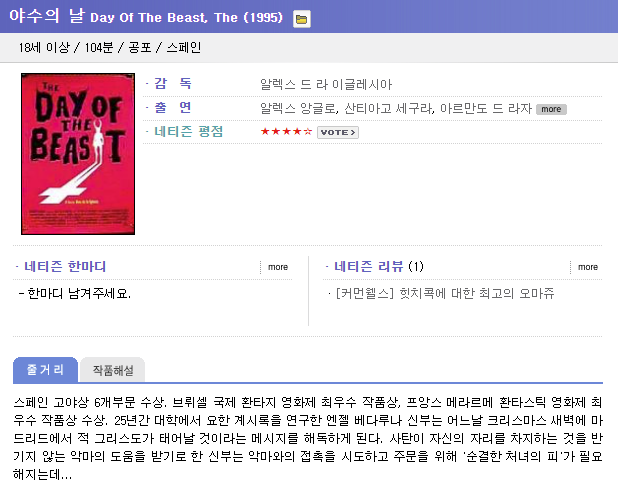Show more 네티즌 리뷰 reviews
Screen dimensions: 618x493
tap(587, 267)
